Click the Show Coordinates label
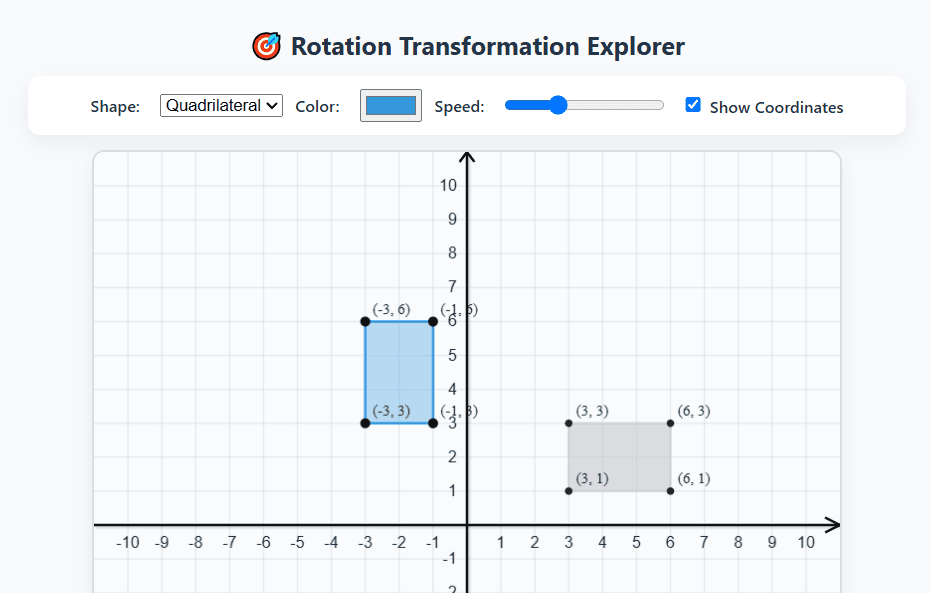 775,106
